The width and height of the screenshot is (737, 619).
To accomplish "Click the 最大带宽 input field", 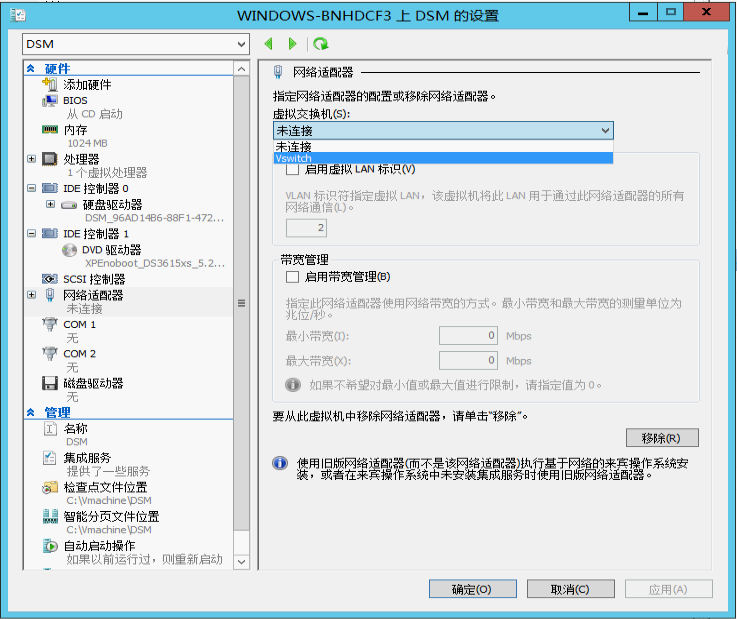I will [x=468, y=360].
